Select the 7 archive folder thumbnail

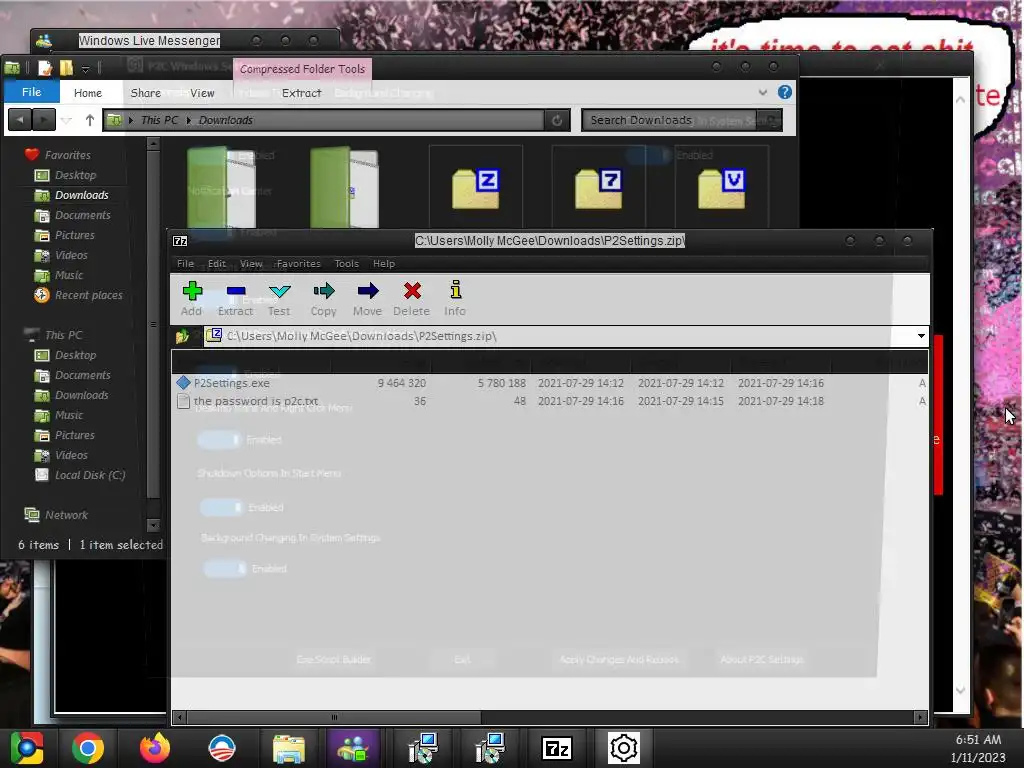598,189
